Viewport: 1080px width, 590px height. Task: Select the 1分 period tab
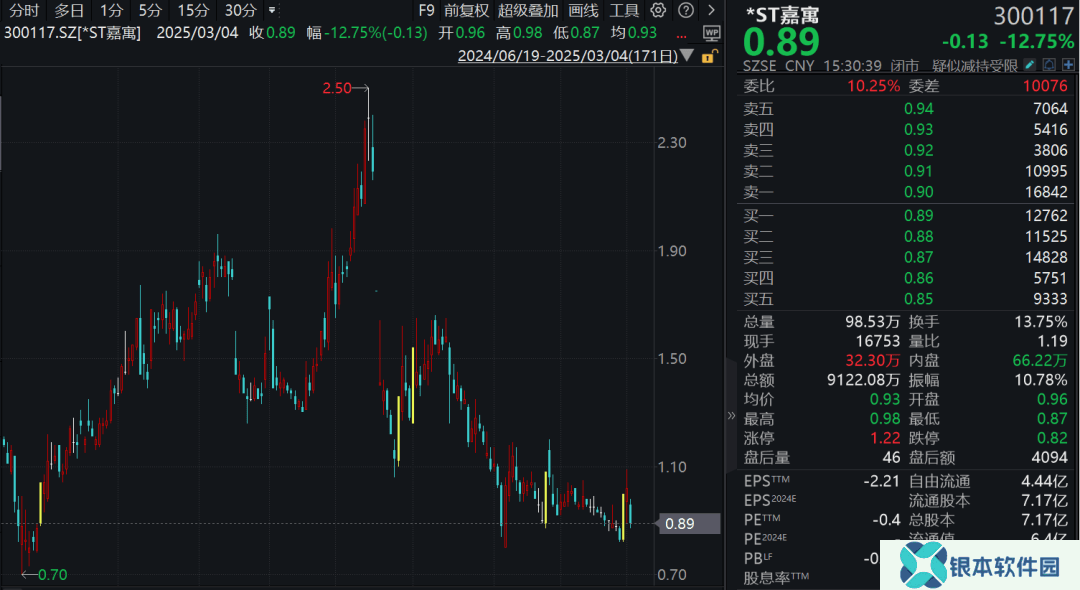tap(111, 10)
